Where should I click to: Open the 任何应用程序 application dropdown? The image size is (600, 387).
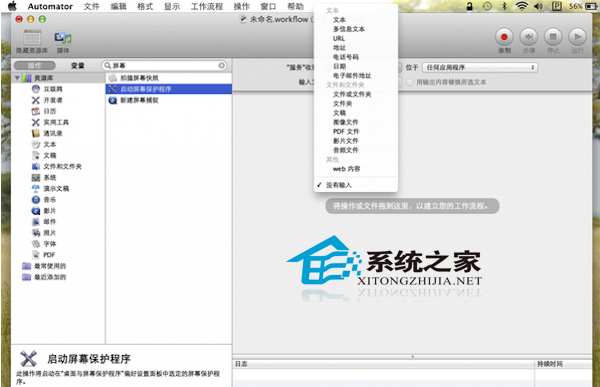pyautogui.click(x=480, y=67)
